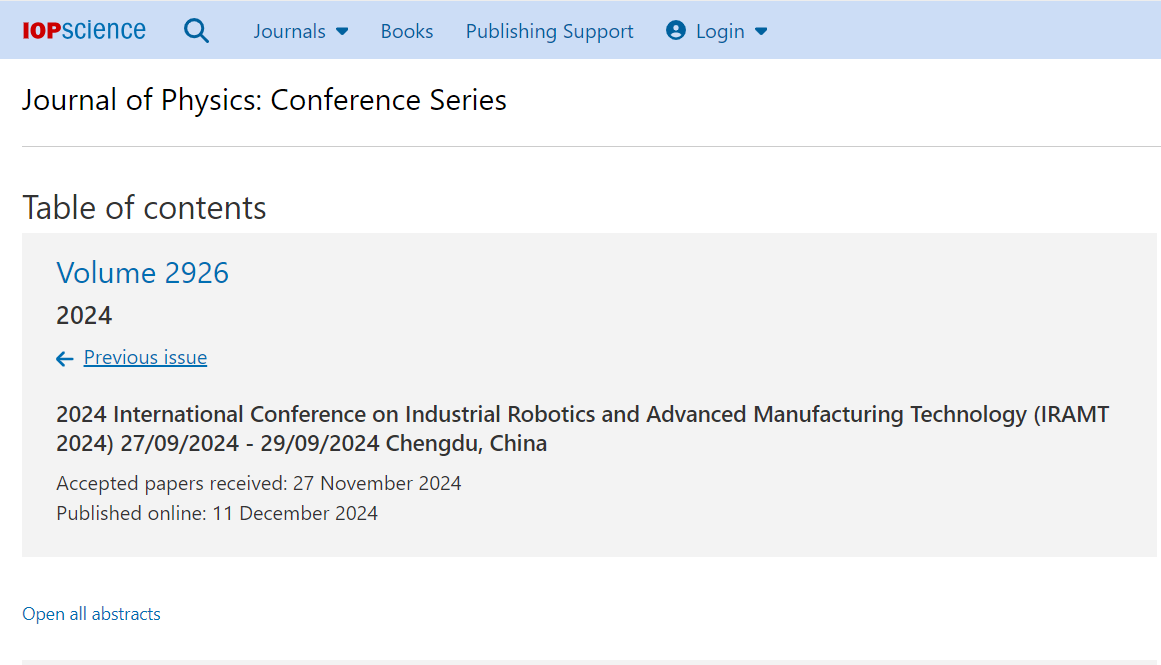Expand the Login dropdown arrow
The image size is (1161, 665).
tap(761, 32)
